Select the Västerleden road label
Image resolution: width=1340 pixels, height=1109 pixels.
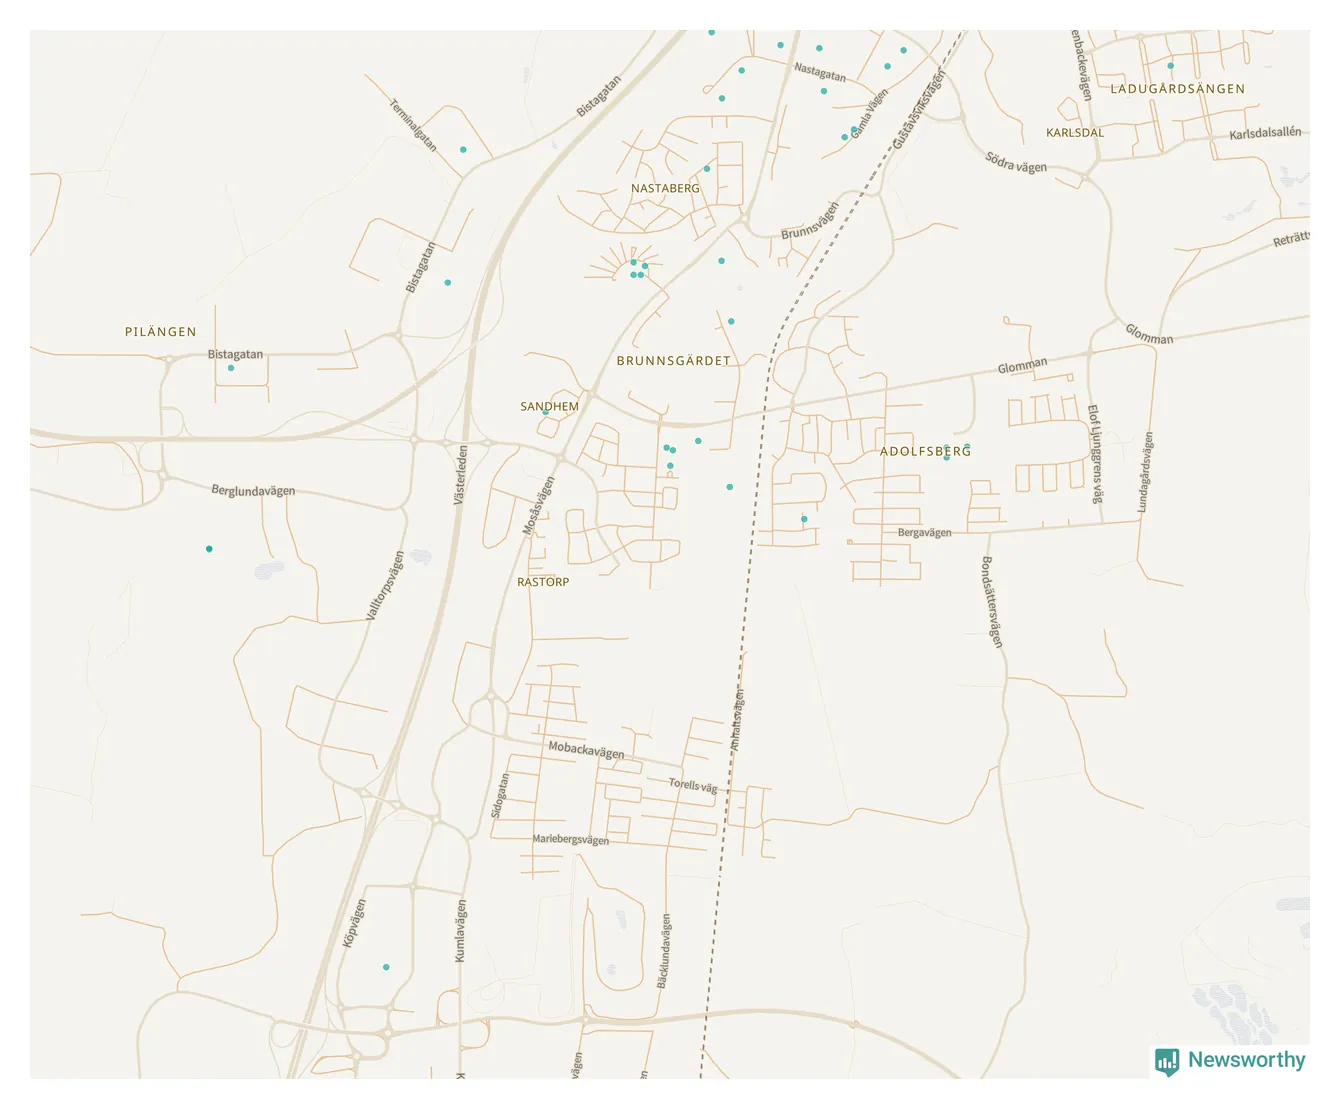pos(461,475)
